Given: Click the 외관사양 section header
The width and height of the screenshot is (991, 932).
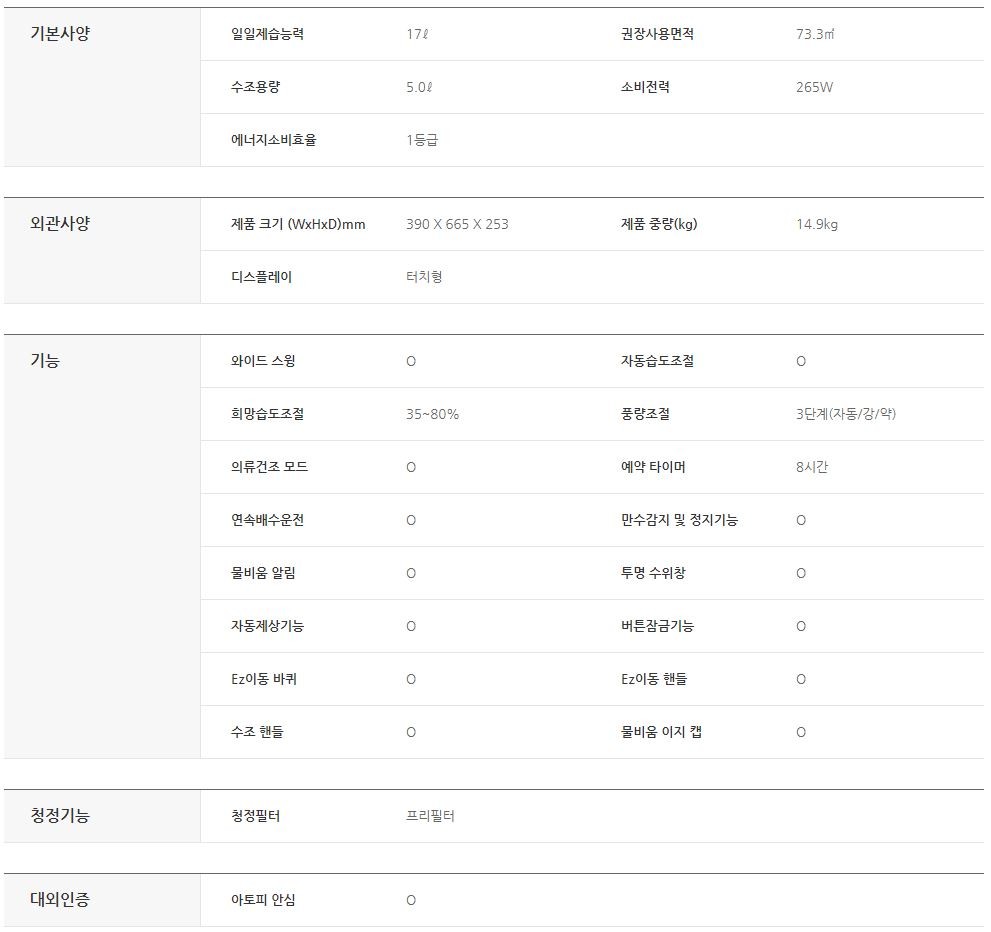Looking at the screenshot, I should [x=60, y=224].
